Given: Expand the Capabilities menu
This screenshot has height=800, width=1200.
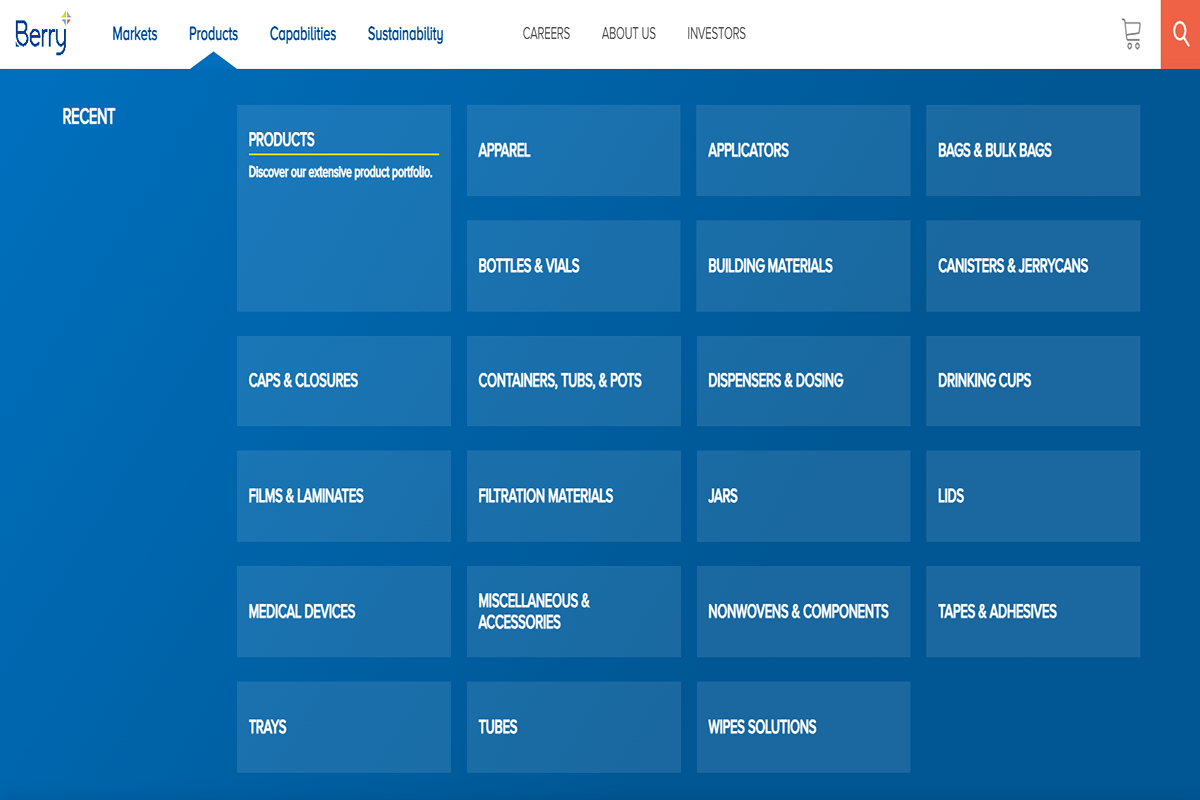Looking at the screenshot, I should [x=302, y=34].
